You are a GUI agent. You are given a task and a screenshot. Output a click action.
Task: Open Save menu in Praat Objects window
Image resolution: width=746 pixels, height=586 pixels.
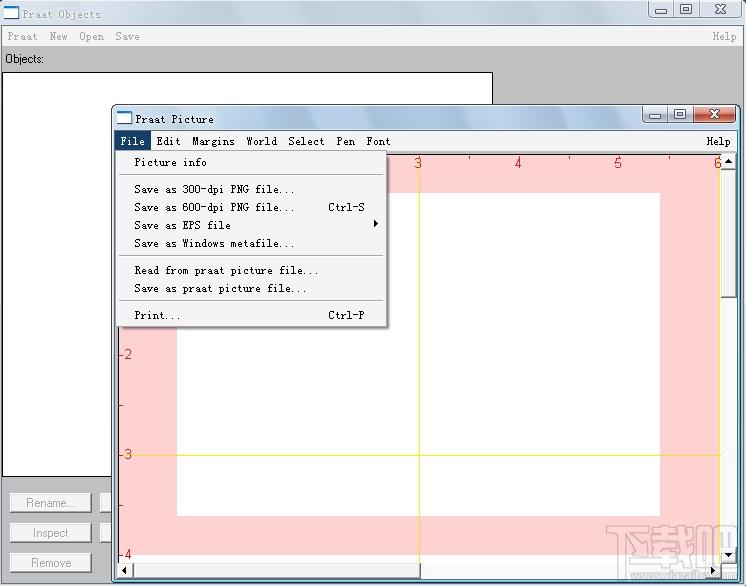127,36
